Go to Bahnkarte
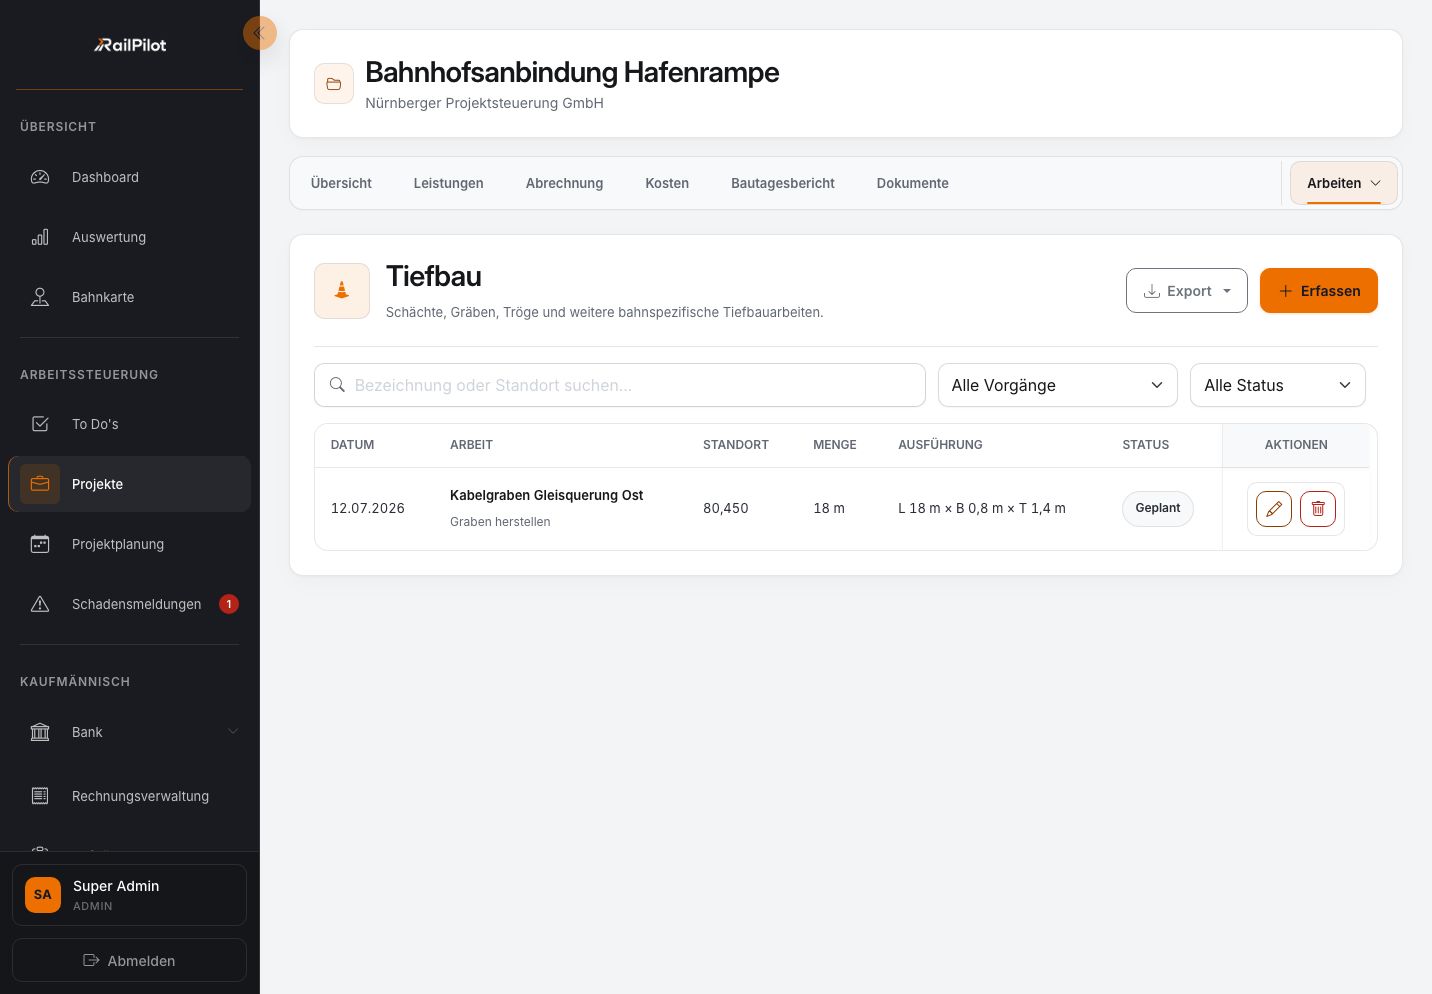1432x994 pixels. [x=130, y=297]
